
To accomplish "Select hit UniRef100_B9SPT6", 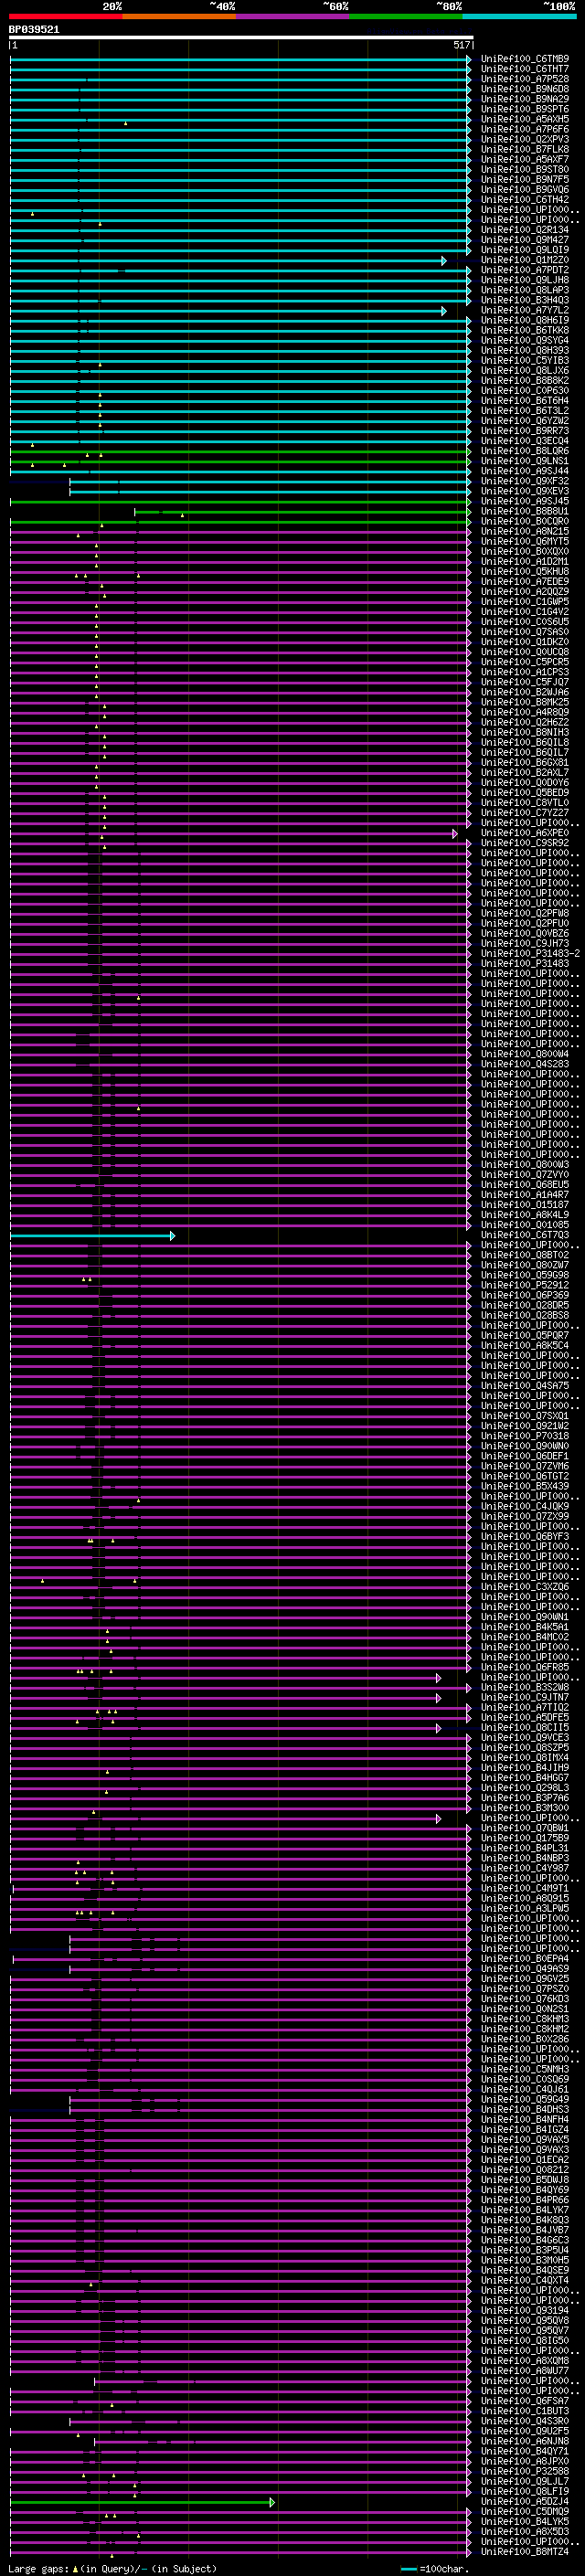I will coord(525,109).
